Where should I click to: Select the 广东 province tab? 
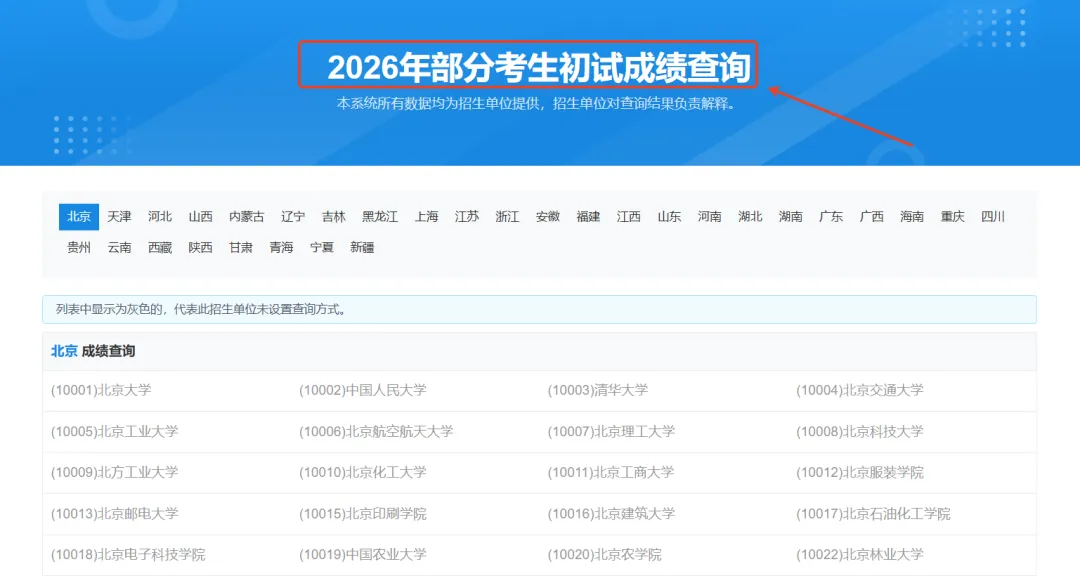831,216
